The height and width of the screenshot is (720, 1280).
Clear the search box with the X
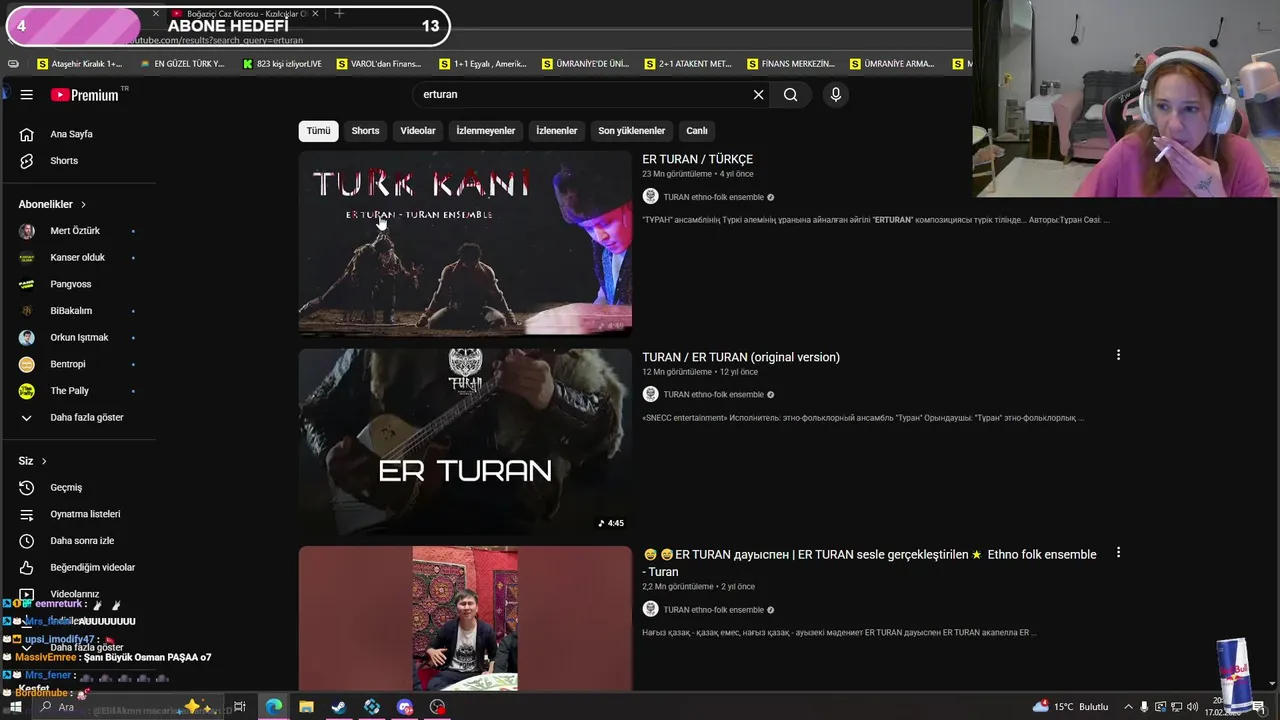(758, 95)
